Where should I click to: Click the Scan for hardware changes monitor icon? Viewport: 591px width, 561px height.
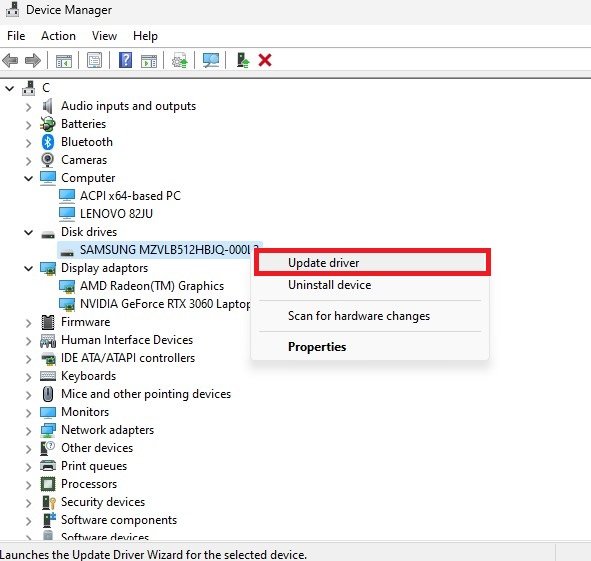(211, 60)
